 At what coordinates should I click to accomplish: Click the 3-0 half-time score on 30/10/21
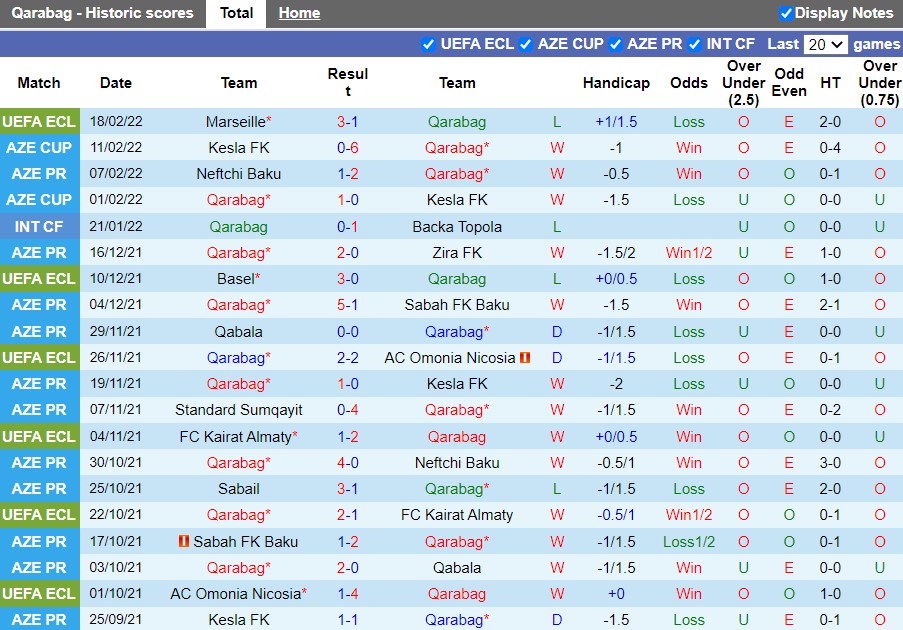tap(830, 463)
